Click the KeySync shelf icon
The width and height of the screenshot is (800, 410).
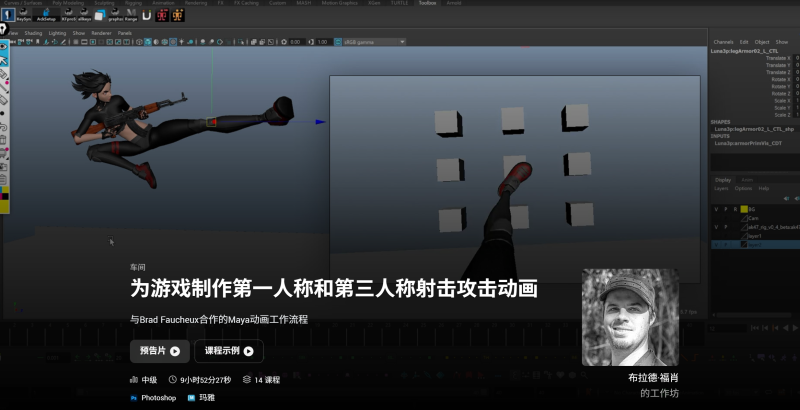click(x=23, y=15)
